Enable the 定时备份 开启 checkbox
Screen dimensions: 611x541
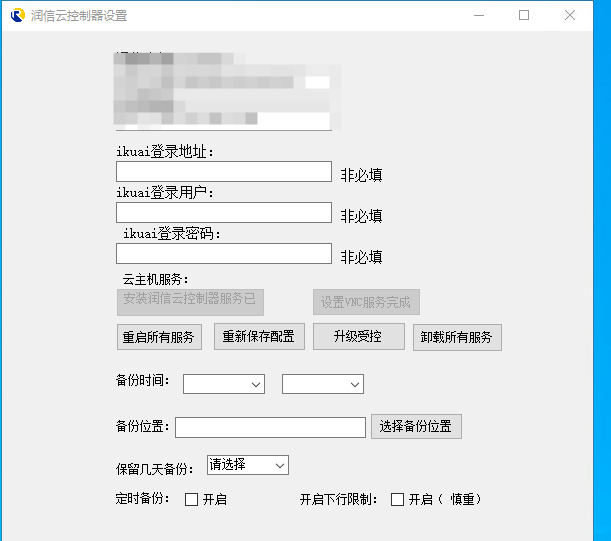pyautogui.click(x=191, y=499)
